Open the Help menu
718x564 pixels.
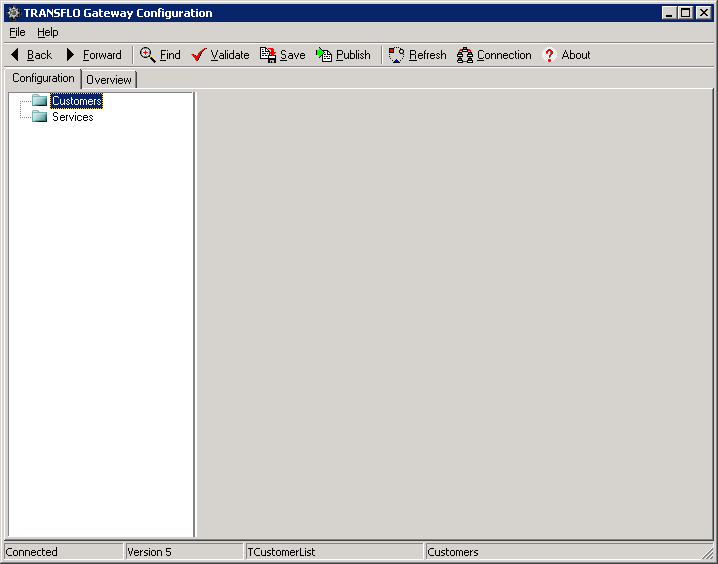point(48,32)
